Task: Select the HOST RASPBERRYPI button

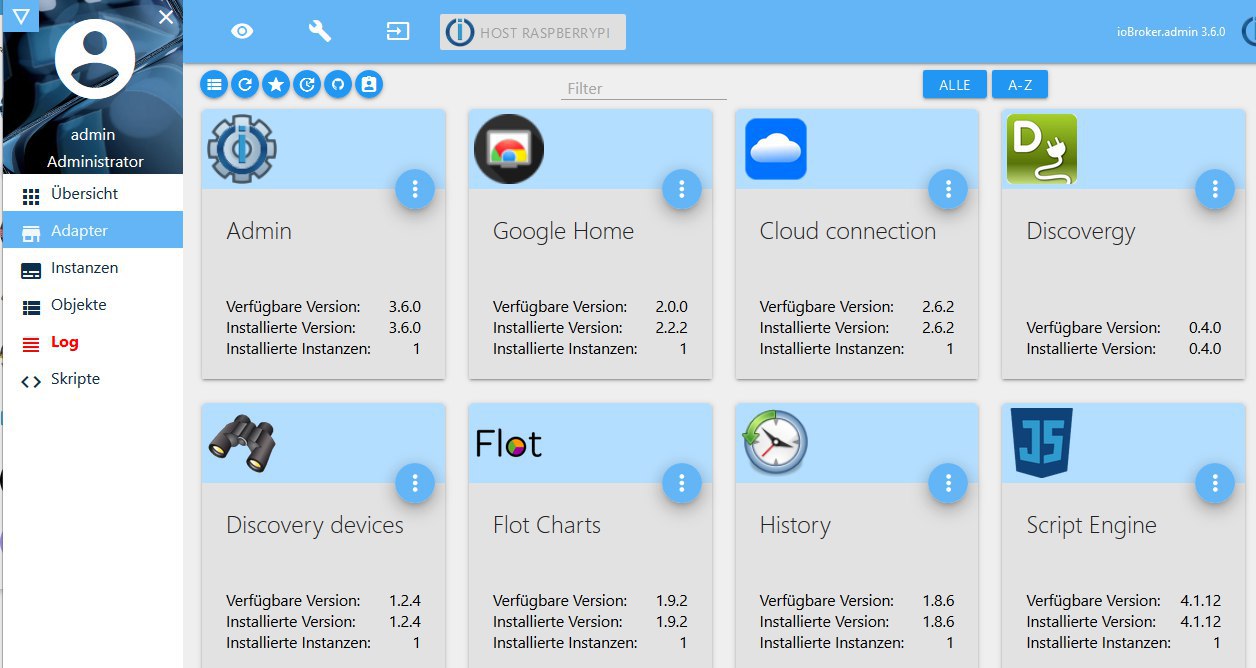Action: 533,32
